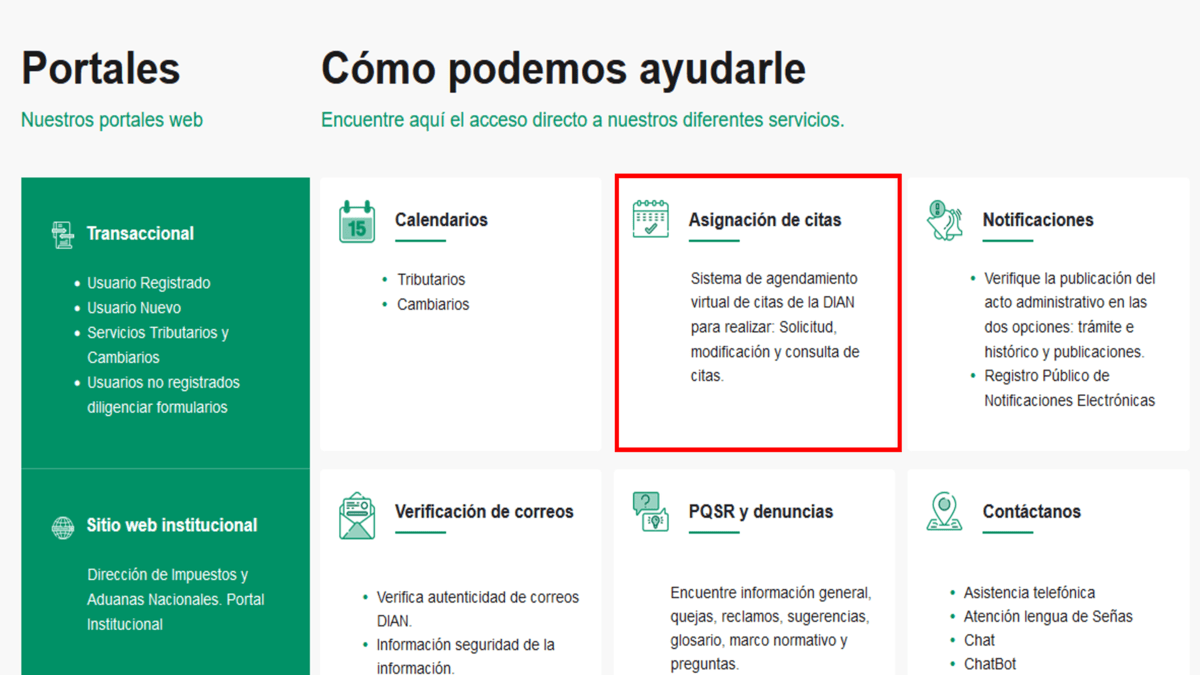1200x675 pixels.
Task: Select Atención lengua de Señas option
Action: [1048, 617]
